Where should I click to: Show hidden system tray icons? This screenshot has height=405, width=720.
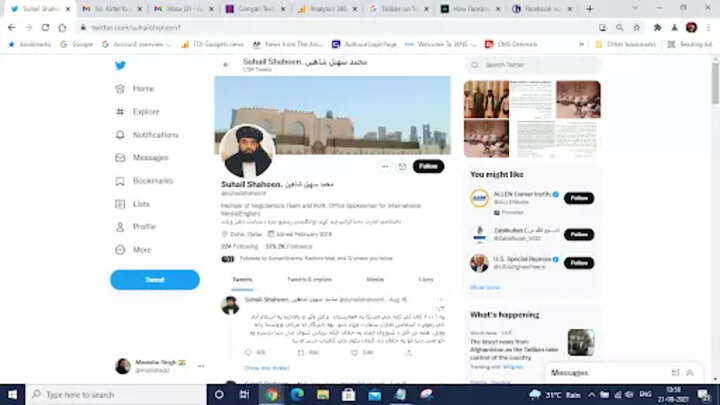point(591,394)
